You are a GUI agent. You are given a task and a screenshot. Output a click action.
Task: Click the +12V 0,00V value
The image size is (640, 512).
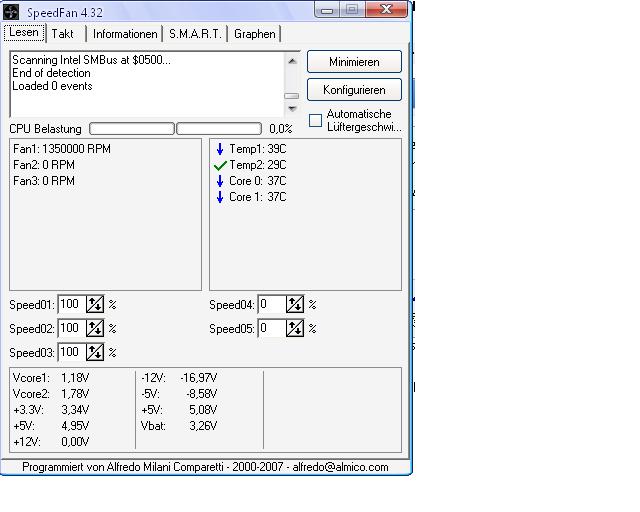point(75,442)
